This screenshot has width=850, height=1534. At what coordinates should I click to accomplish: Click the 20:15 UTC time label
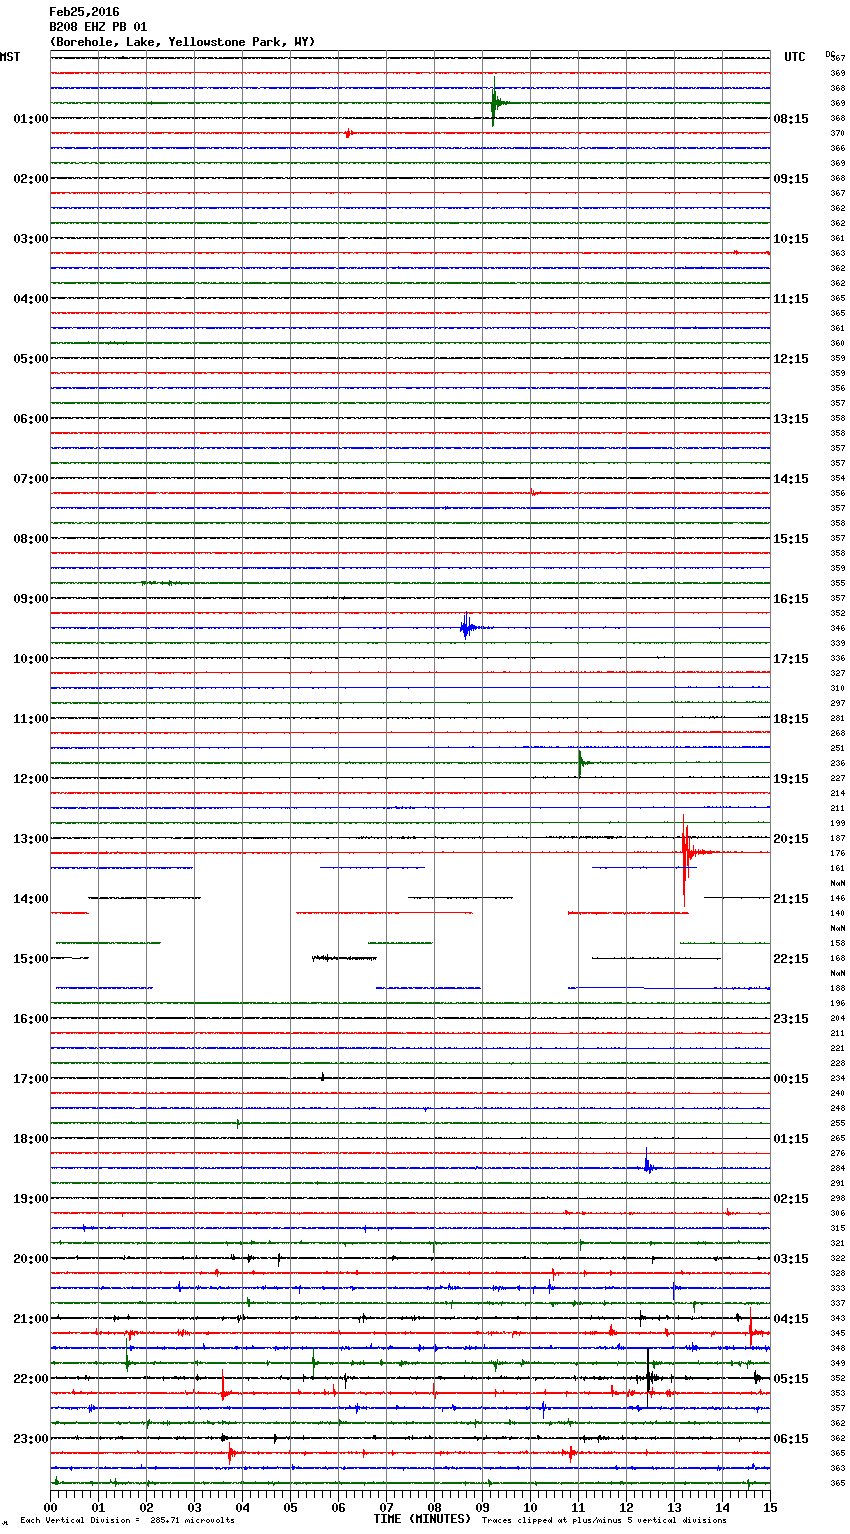(x=791, y=839)
